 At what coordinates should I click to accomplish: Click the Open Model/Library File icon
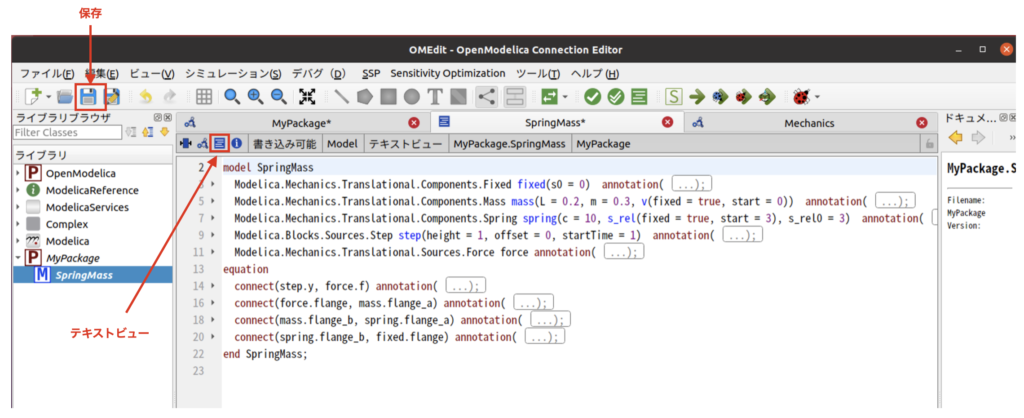(x=65, y=97)
